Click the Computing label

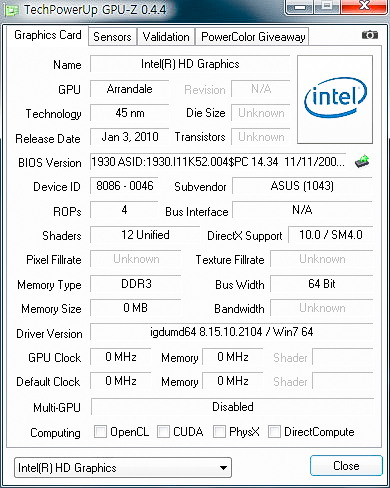click(55, 433)
